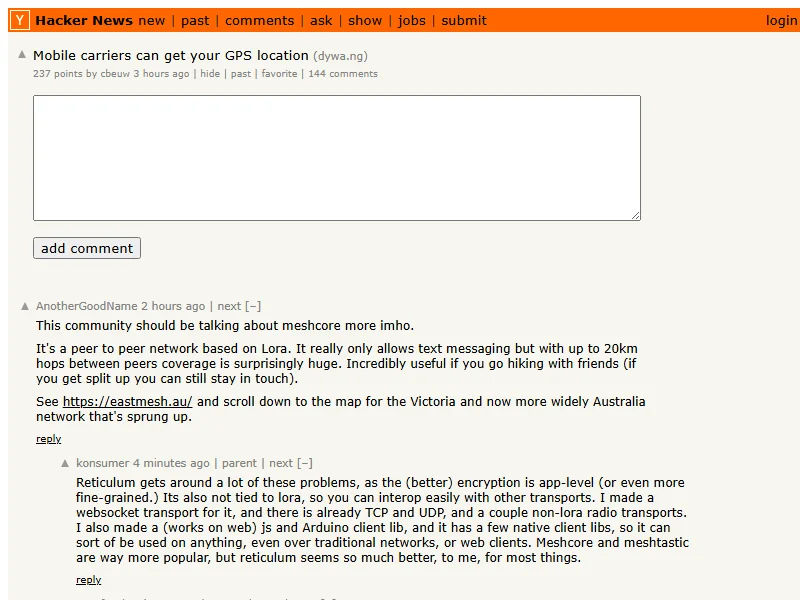
Task: Hide the Mobile carriers story
Action: pos(210,73)
